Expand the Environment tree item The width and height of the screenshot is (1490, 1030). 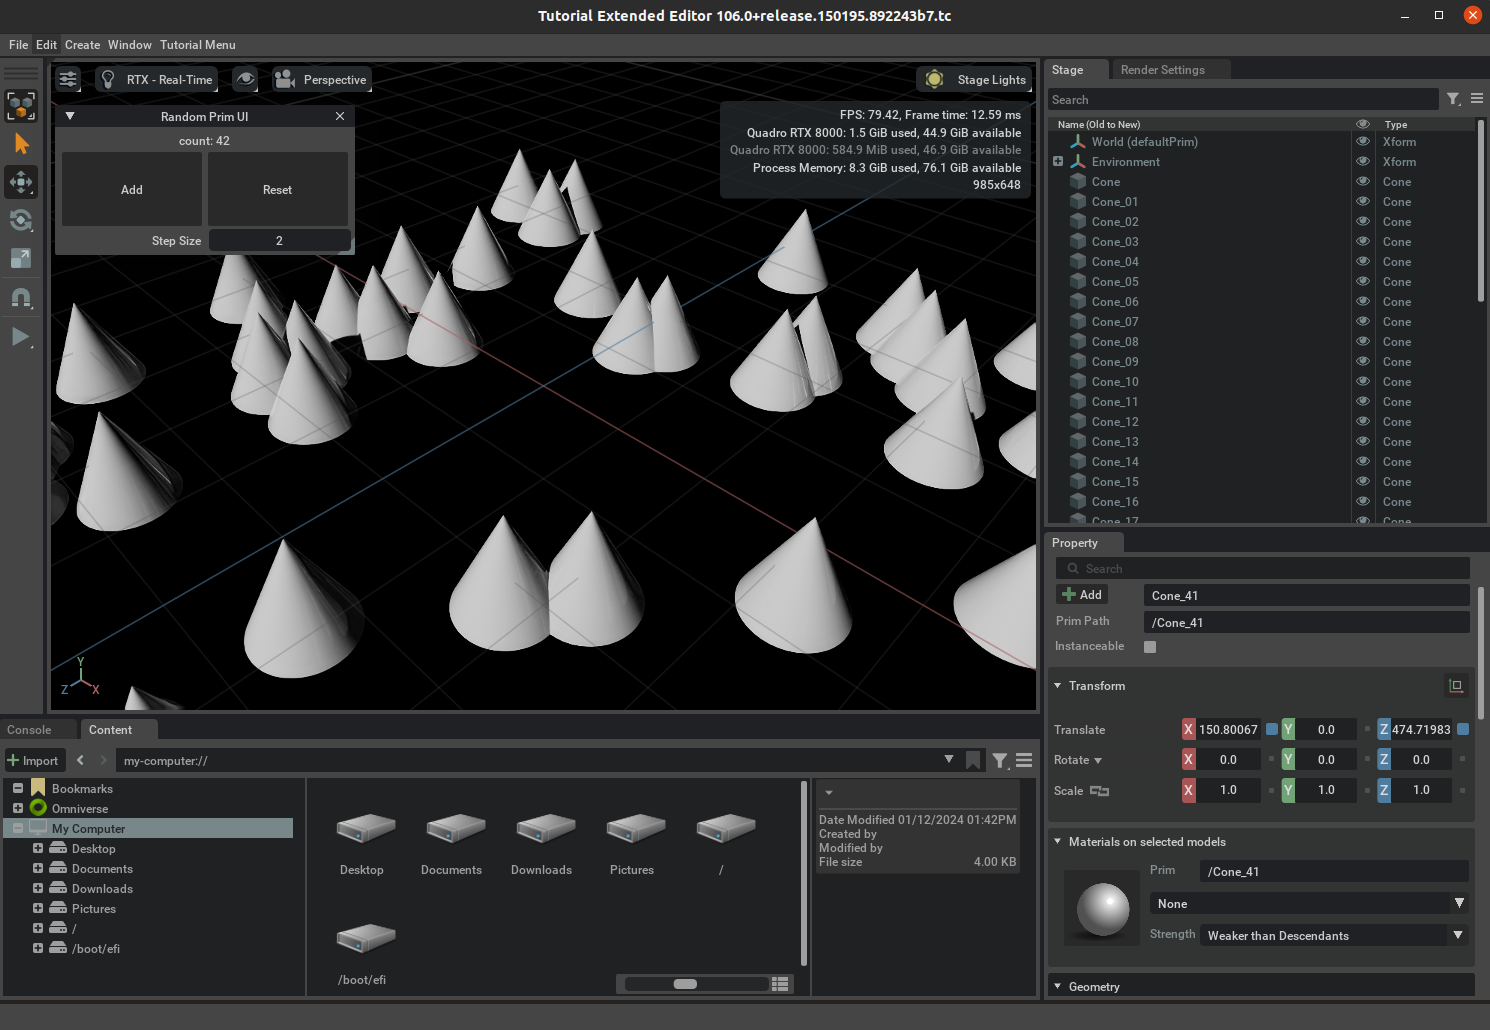1058,162
